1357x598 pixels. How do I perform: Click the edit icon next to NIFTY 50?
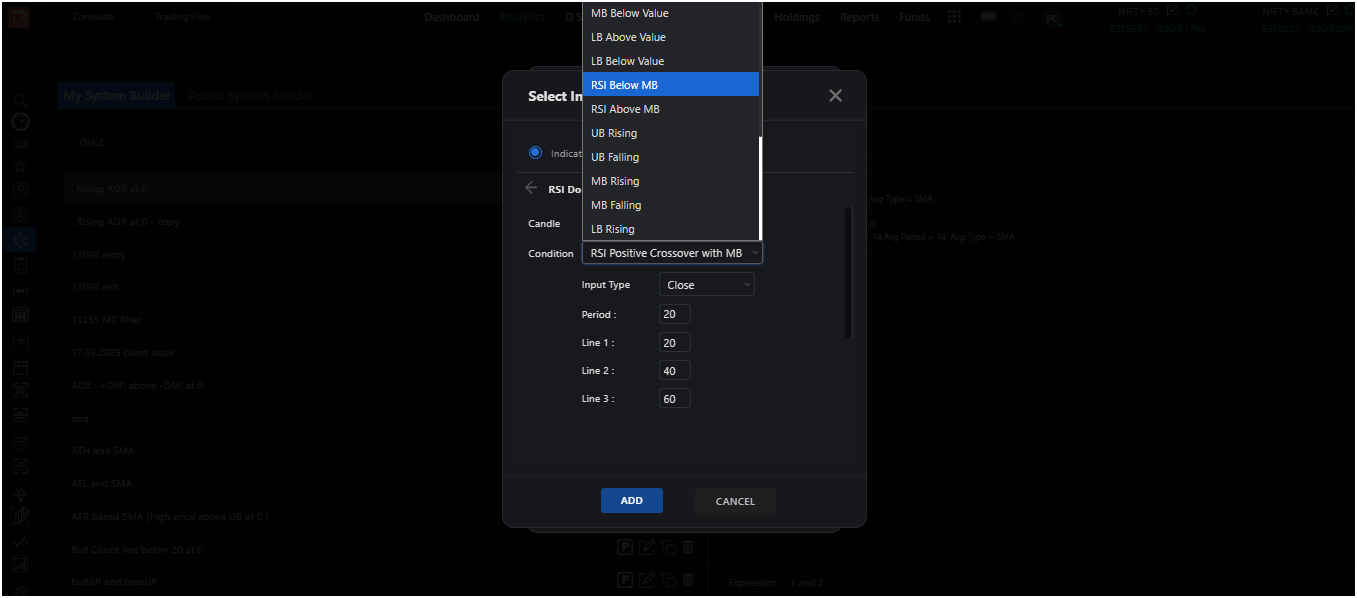click(x=1172, y=10)
